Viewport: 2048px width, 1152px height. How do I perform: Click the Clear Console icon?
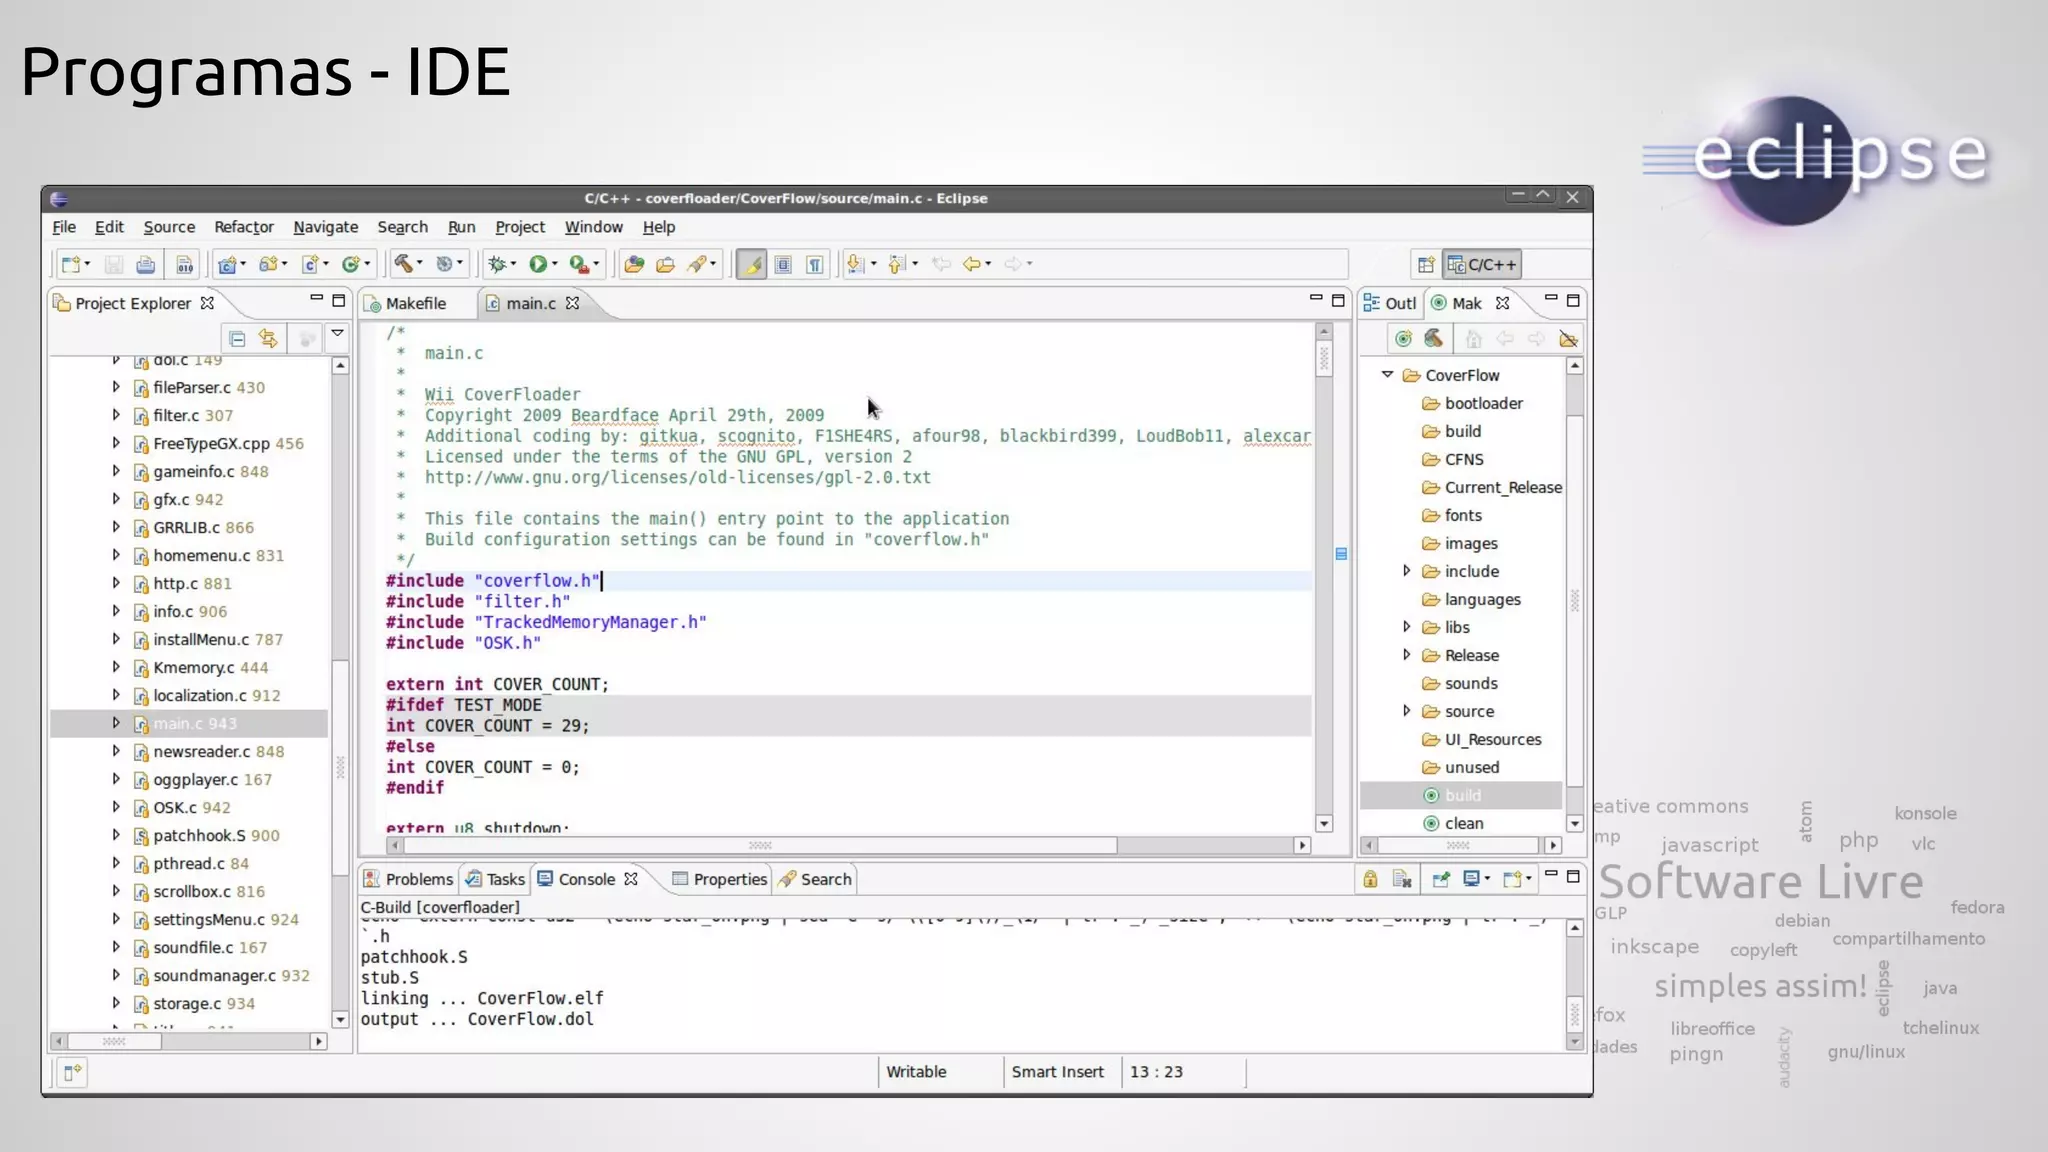(x=1402, y=879)
